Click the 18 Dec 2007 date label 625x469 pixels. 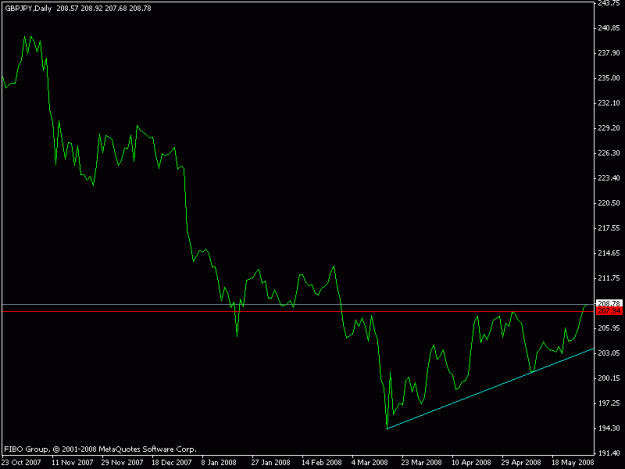(171, 463)
